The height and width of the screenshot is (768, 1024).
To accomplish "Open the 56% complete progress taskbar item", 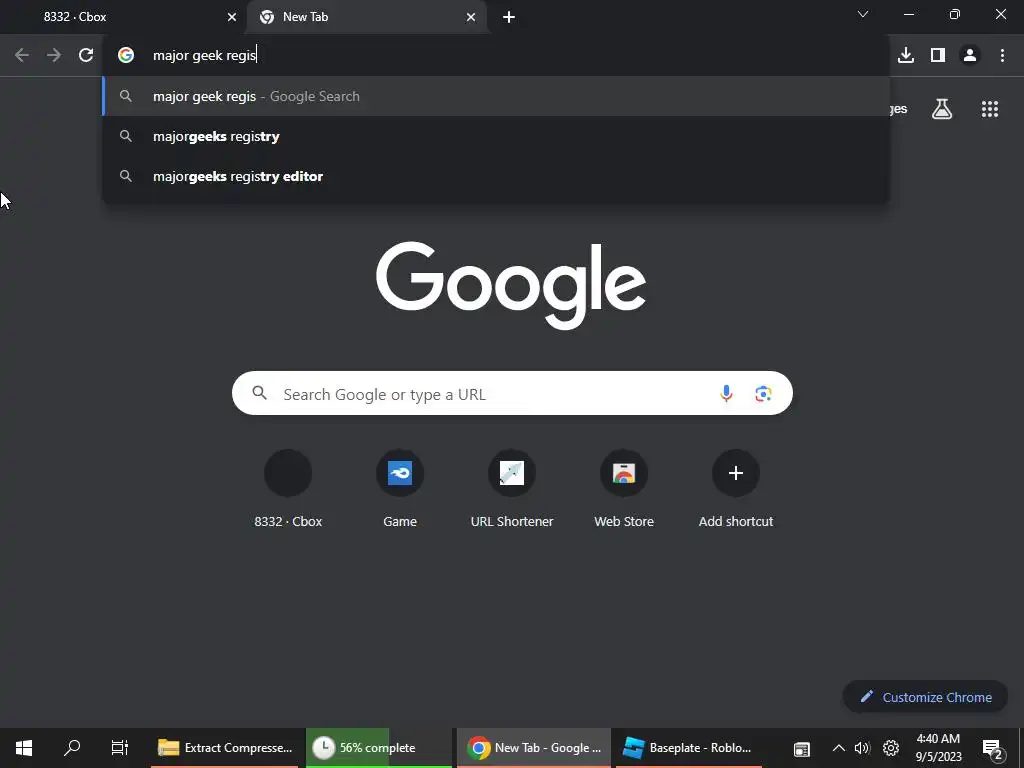I will pyautogui.click(x=379, y=748).
